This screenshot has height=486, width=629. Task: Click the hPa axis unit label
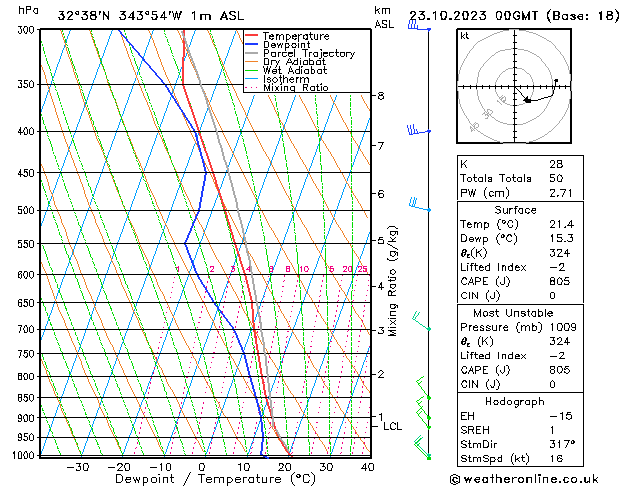[28, 10]
